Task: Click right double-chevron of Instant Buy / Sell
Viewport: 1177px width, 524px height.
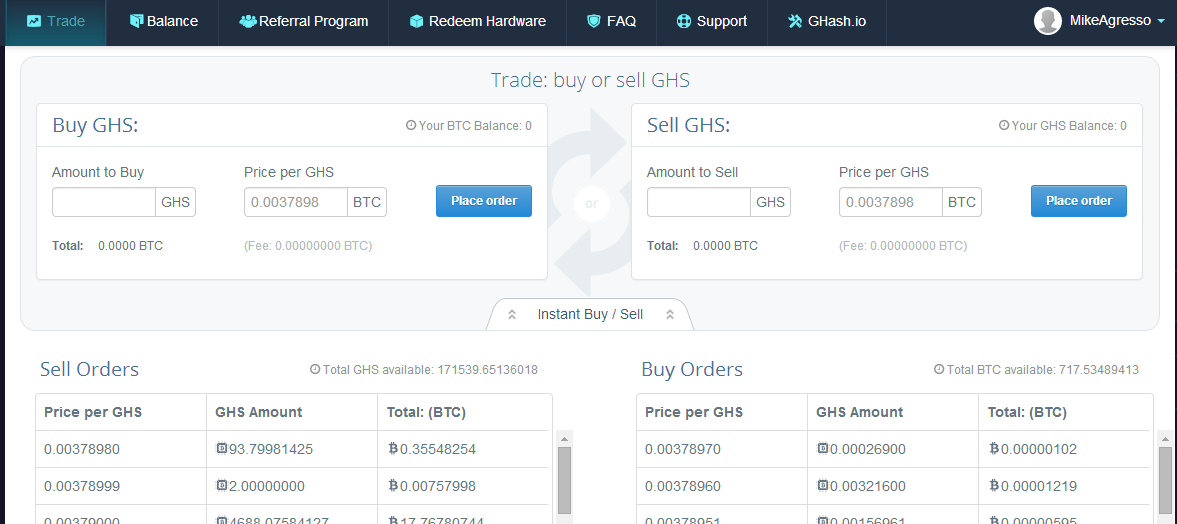Action: [x=670, y=315]
